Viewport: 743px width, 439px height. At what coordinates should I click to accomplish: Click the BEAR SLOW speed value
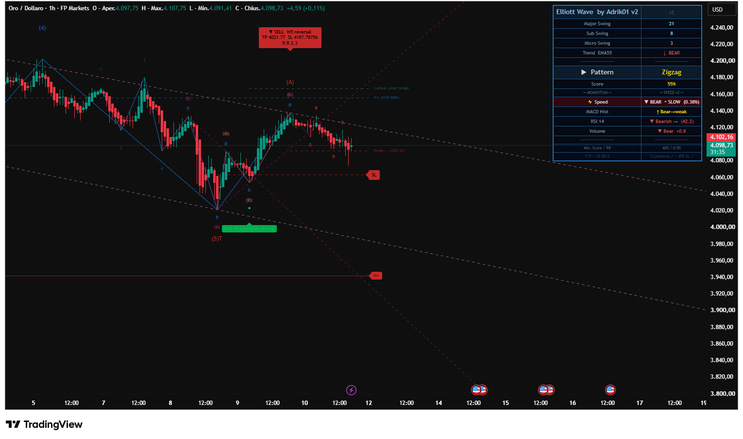coord(671,102)
